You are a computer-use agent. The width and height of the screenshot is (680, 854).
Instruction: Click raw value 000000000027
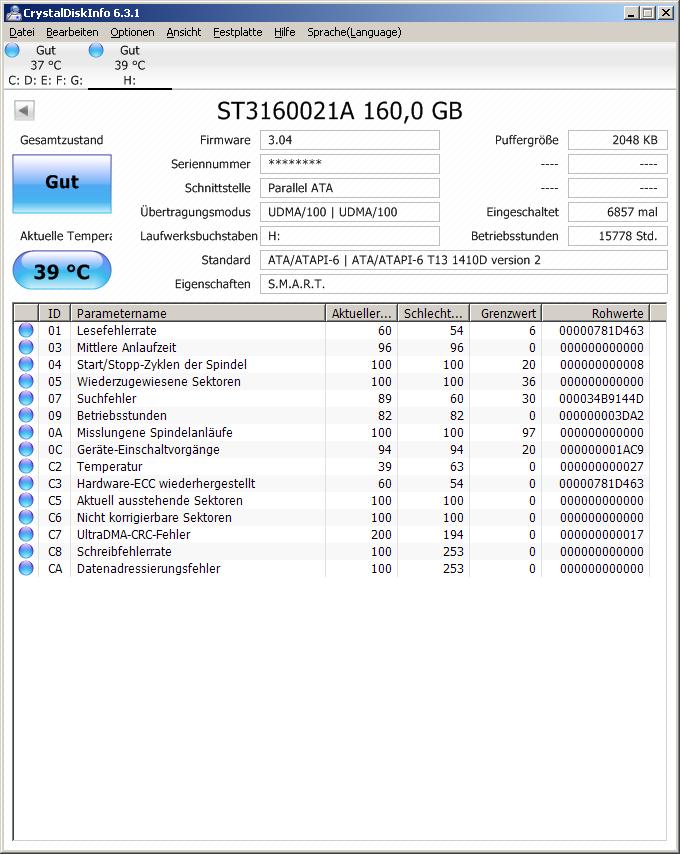click(601, 467)
